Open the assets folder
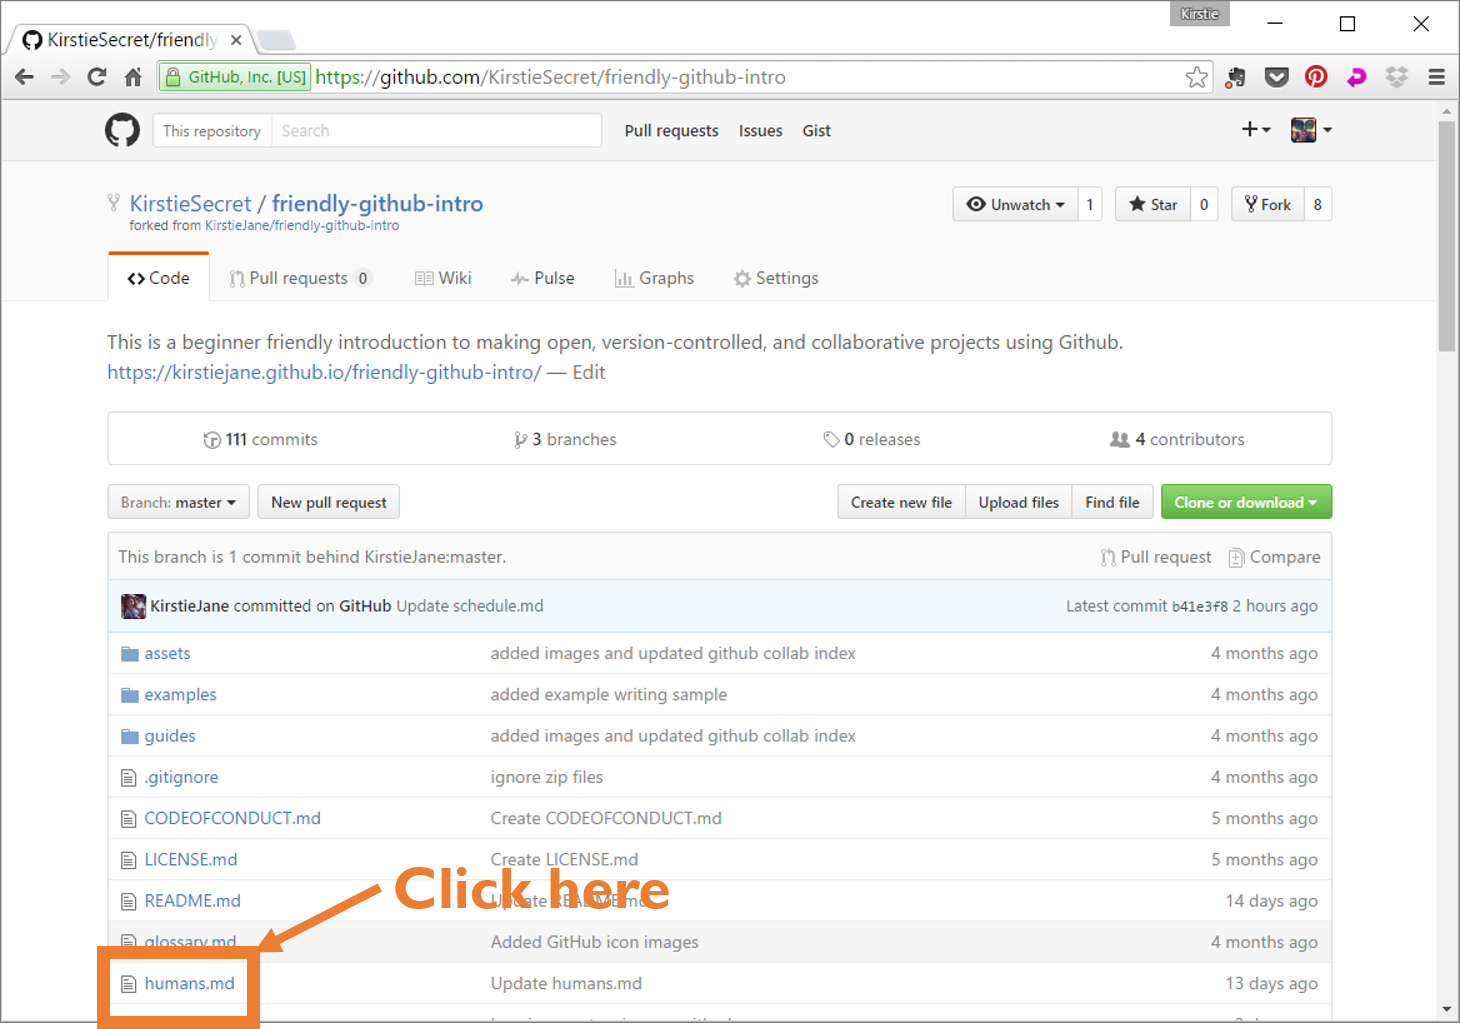 coord(167,653)
